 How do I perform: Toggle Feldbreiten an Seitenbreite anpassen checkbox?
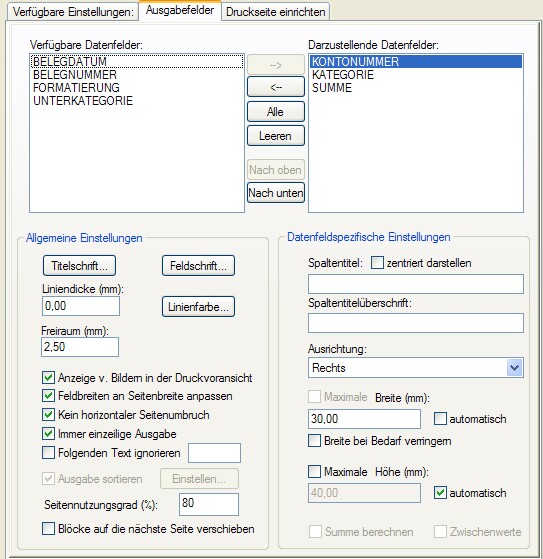click(48, 396)
